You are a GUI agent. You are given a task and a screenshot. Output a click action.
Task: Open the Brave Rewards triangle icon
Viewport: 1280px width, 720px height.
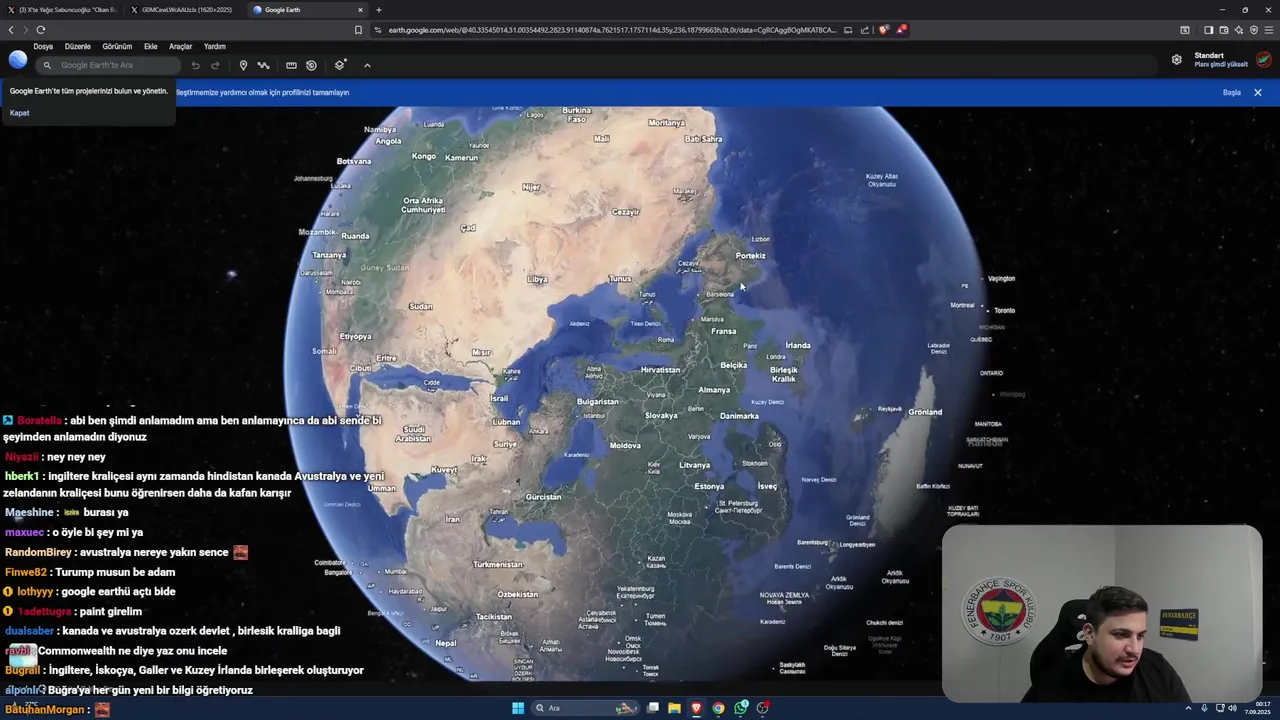(x=901, y=30)
